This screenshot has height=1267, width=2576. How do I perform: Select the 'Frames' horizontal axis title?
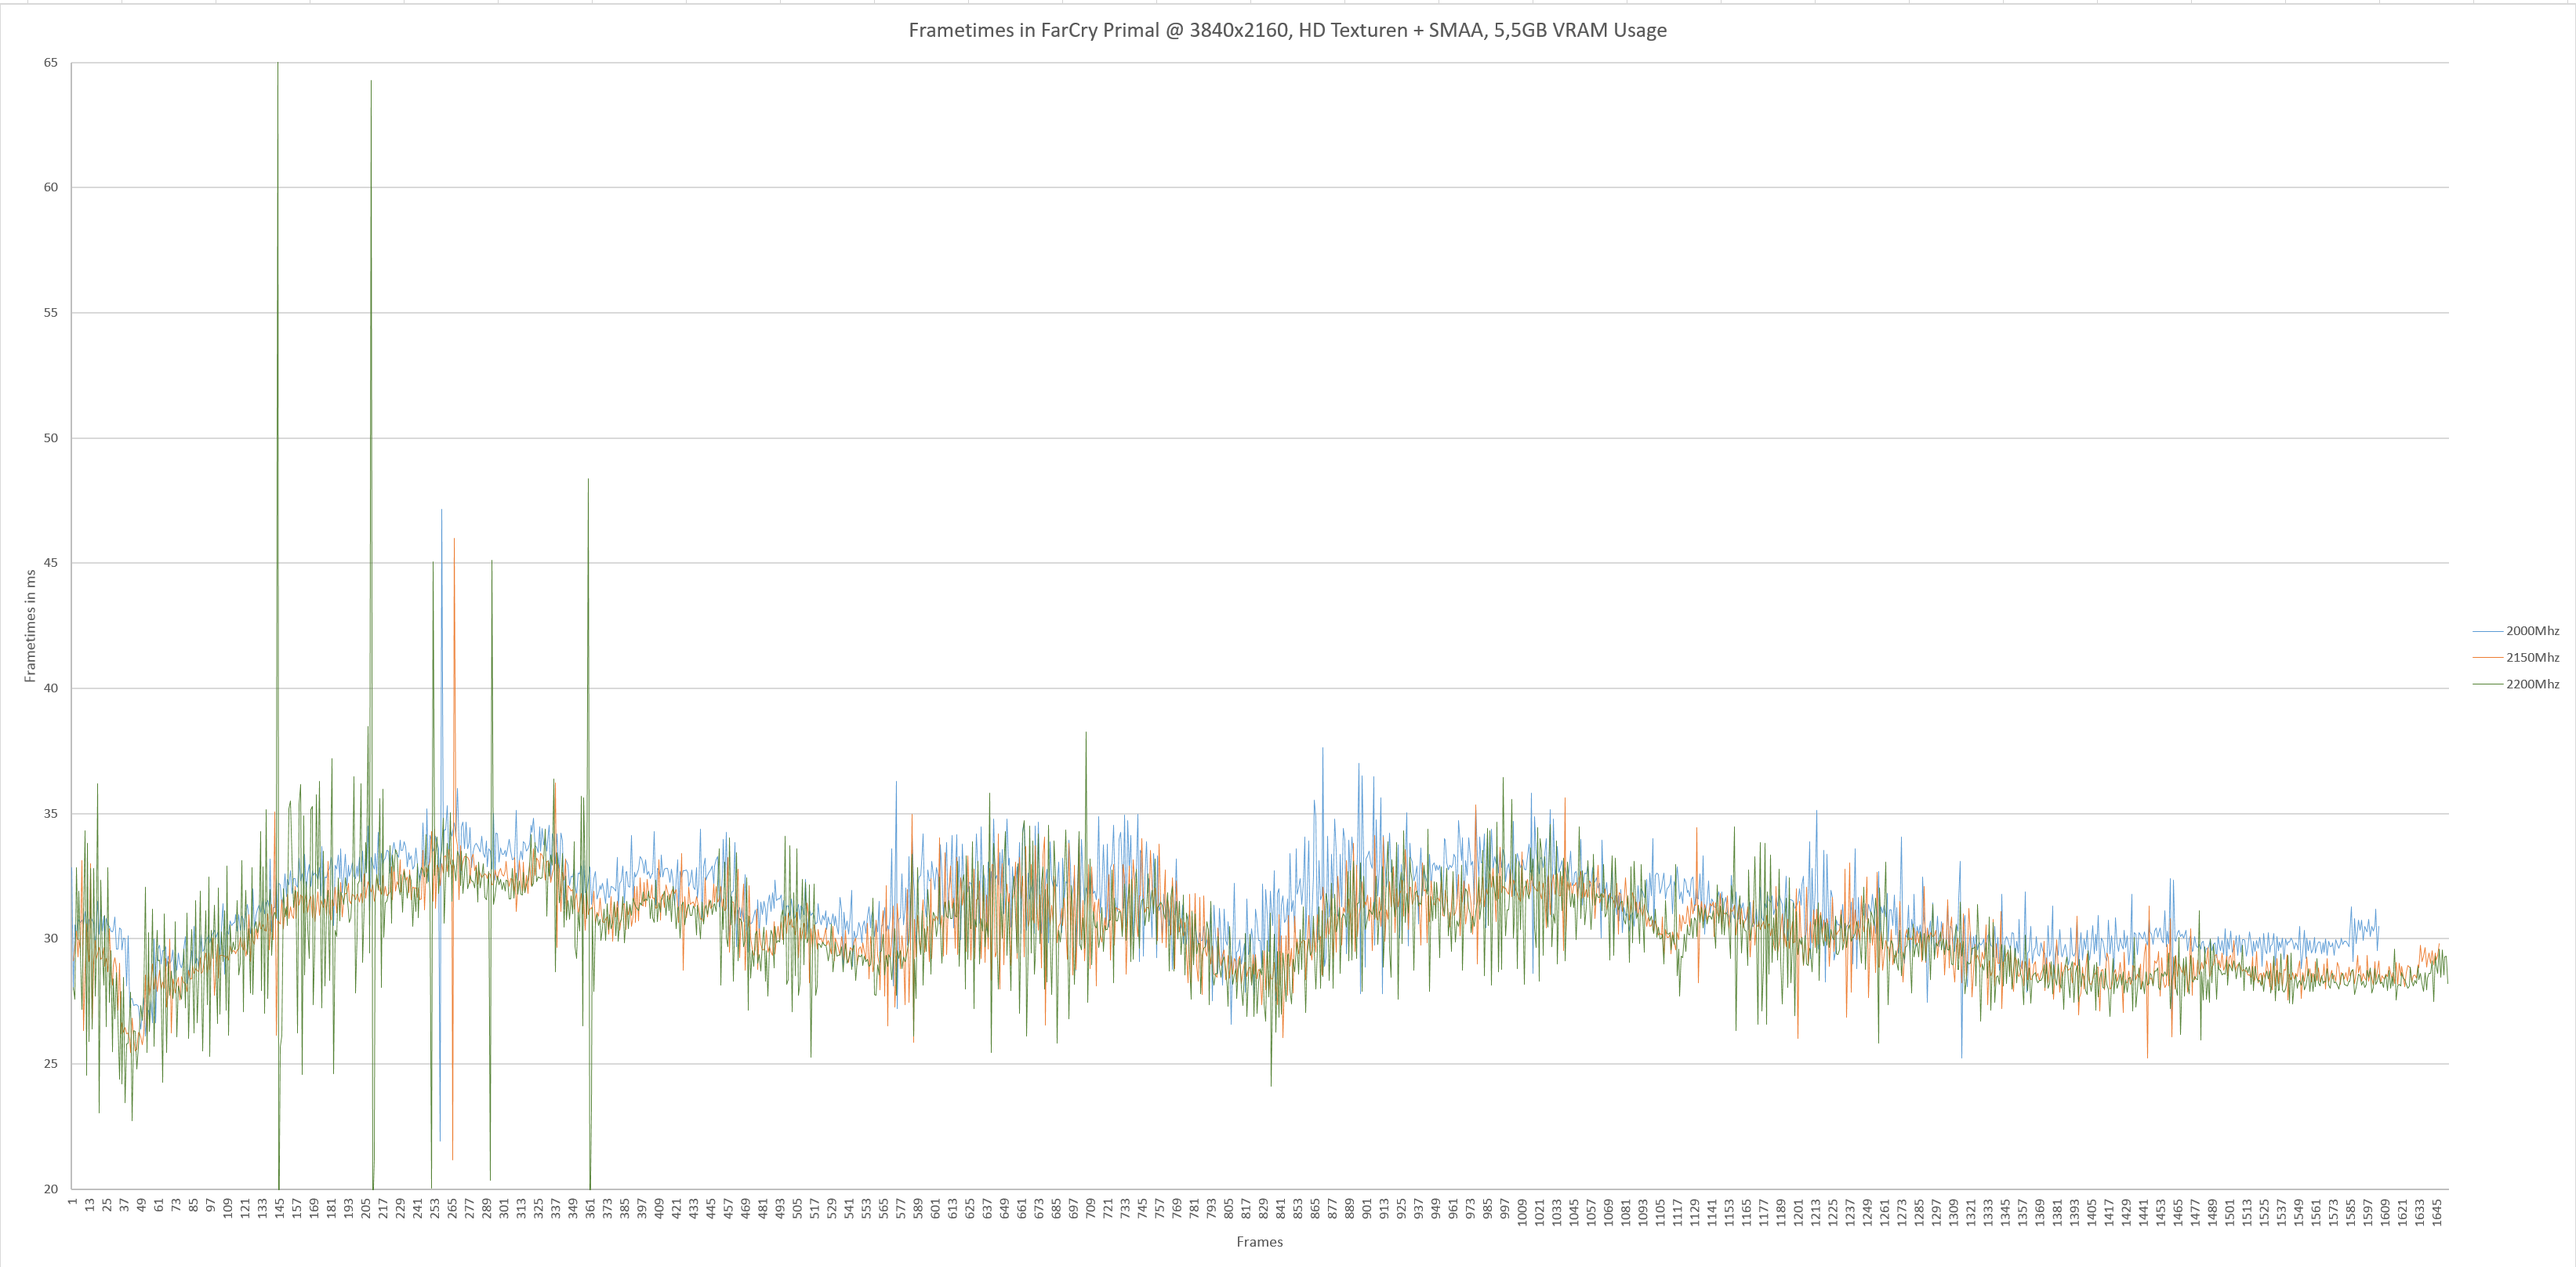coord(1259,1242)
